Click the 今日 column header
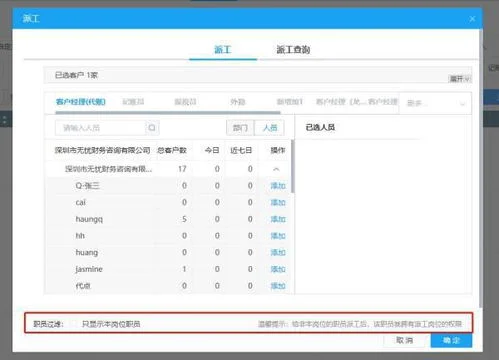The image size is (499, 360). (x=212, y=150)
